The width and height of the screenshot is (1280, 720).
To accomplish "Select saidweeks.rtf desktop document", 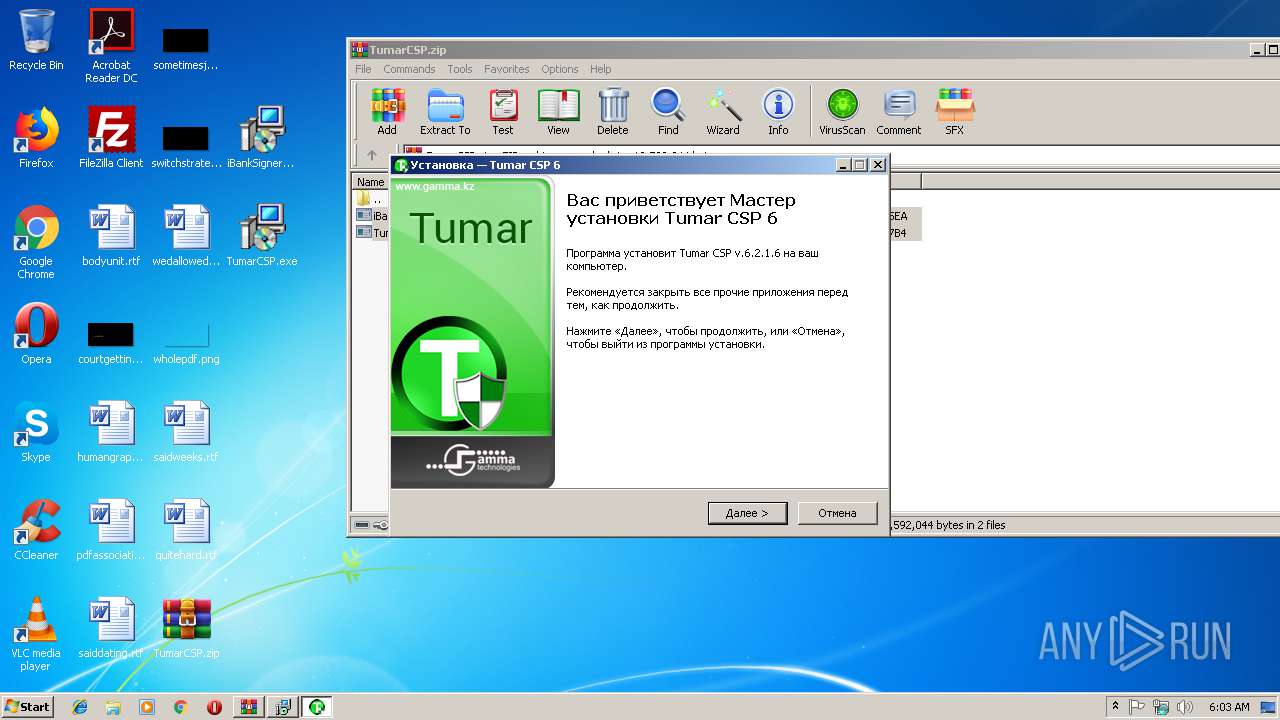I will [186, 432].
